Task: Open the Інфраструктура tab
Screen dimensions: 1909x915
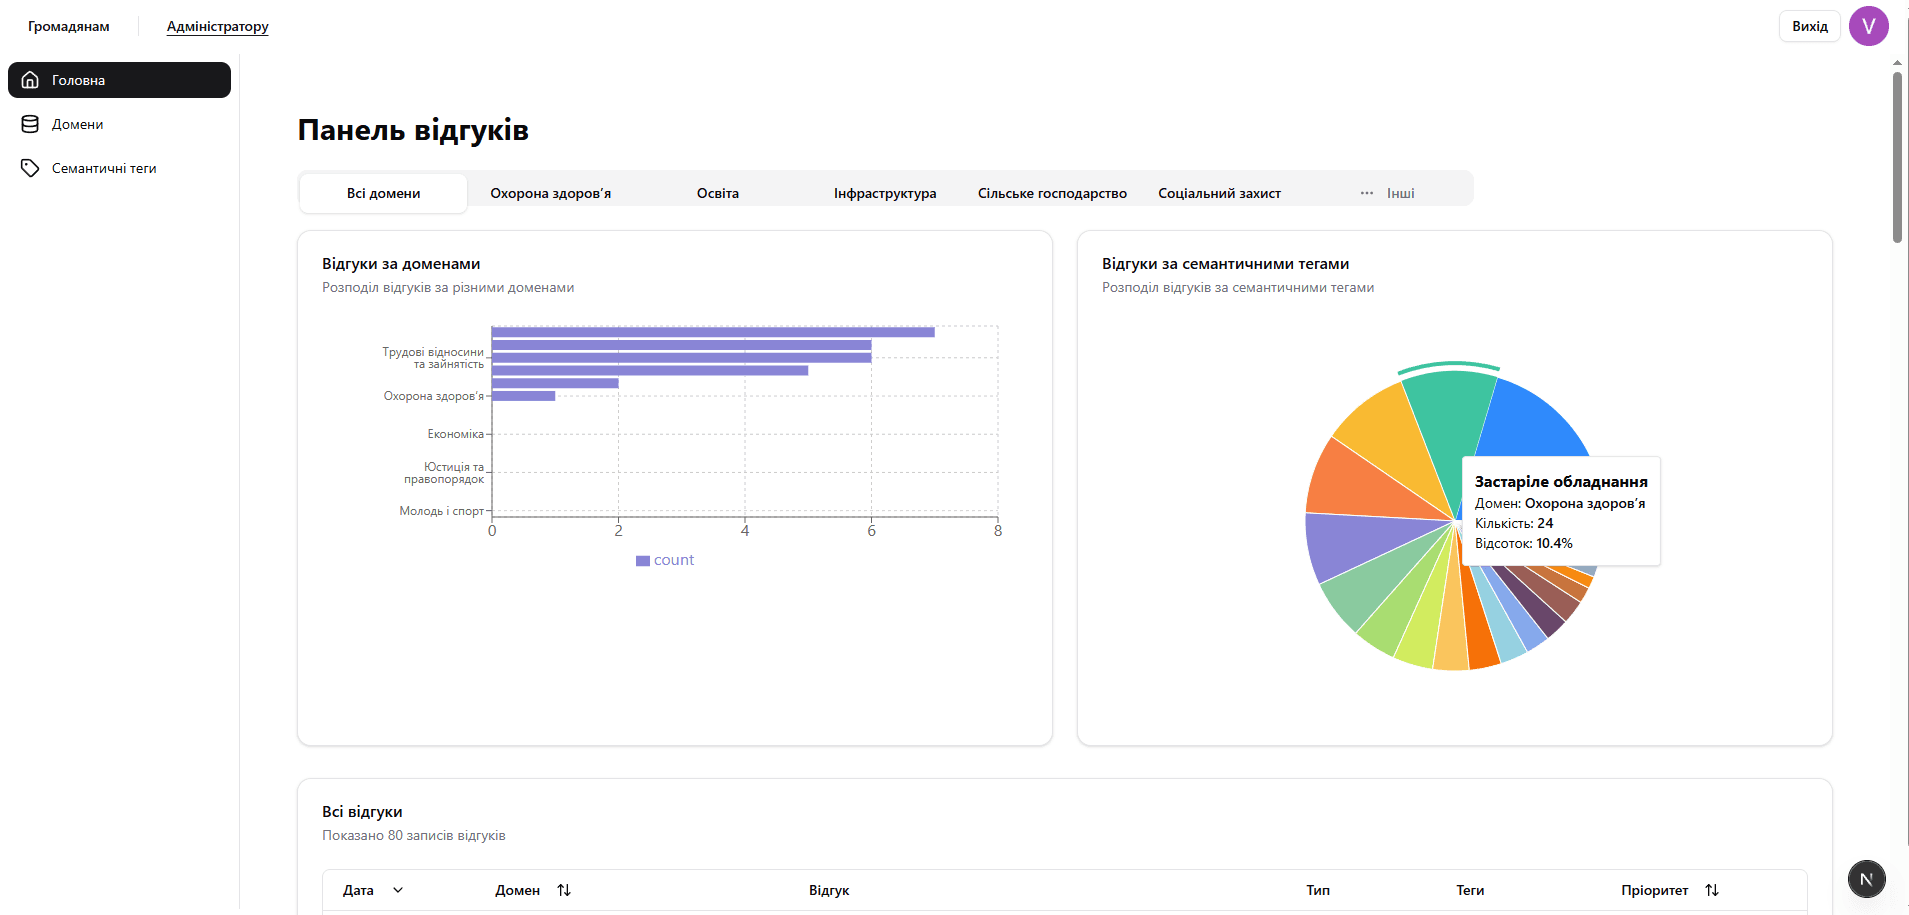Action: 884,193
